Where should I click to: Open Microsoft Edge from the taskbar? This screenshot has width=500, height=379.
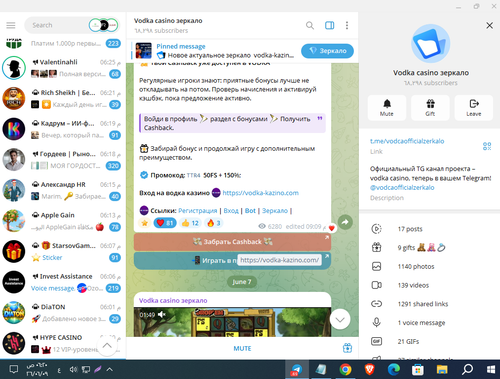pos(394,369)
